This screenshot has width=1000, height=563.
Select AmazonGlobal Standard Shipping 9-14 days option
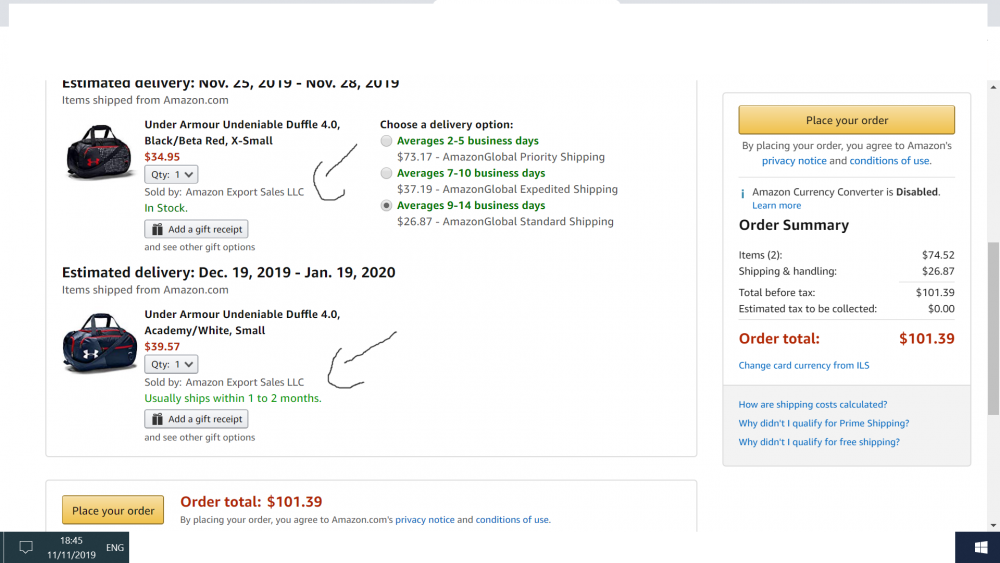click(x=386, y=206)
